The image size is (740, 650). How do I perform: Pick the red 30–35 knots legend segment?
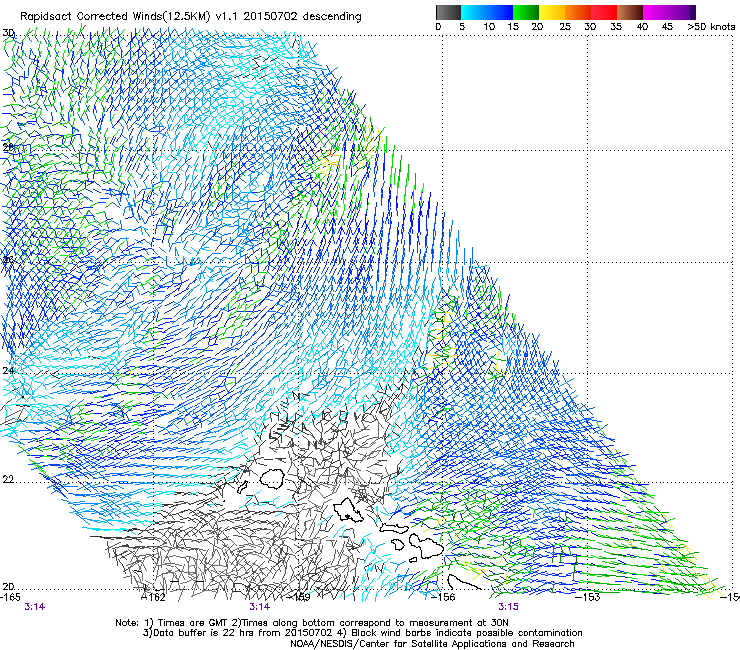604,12
